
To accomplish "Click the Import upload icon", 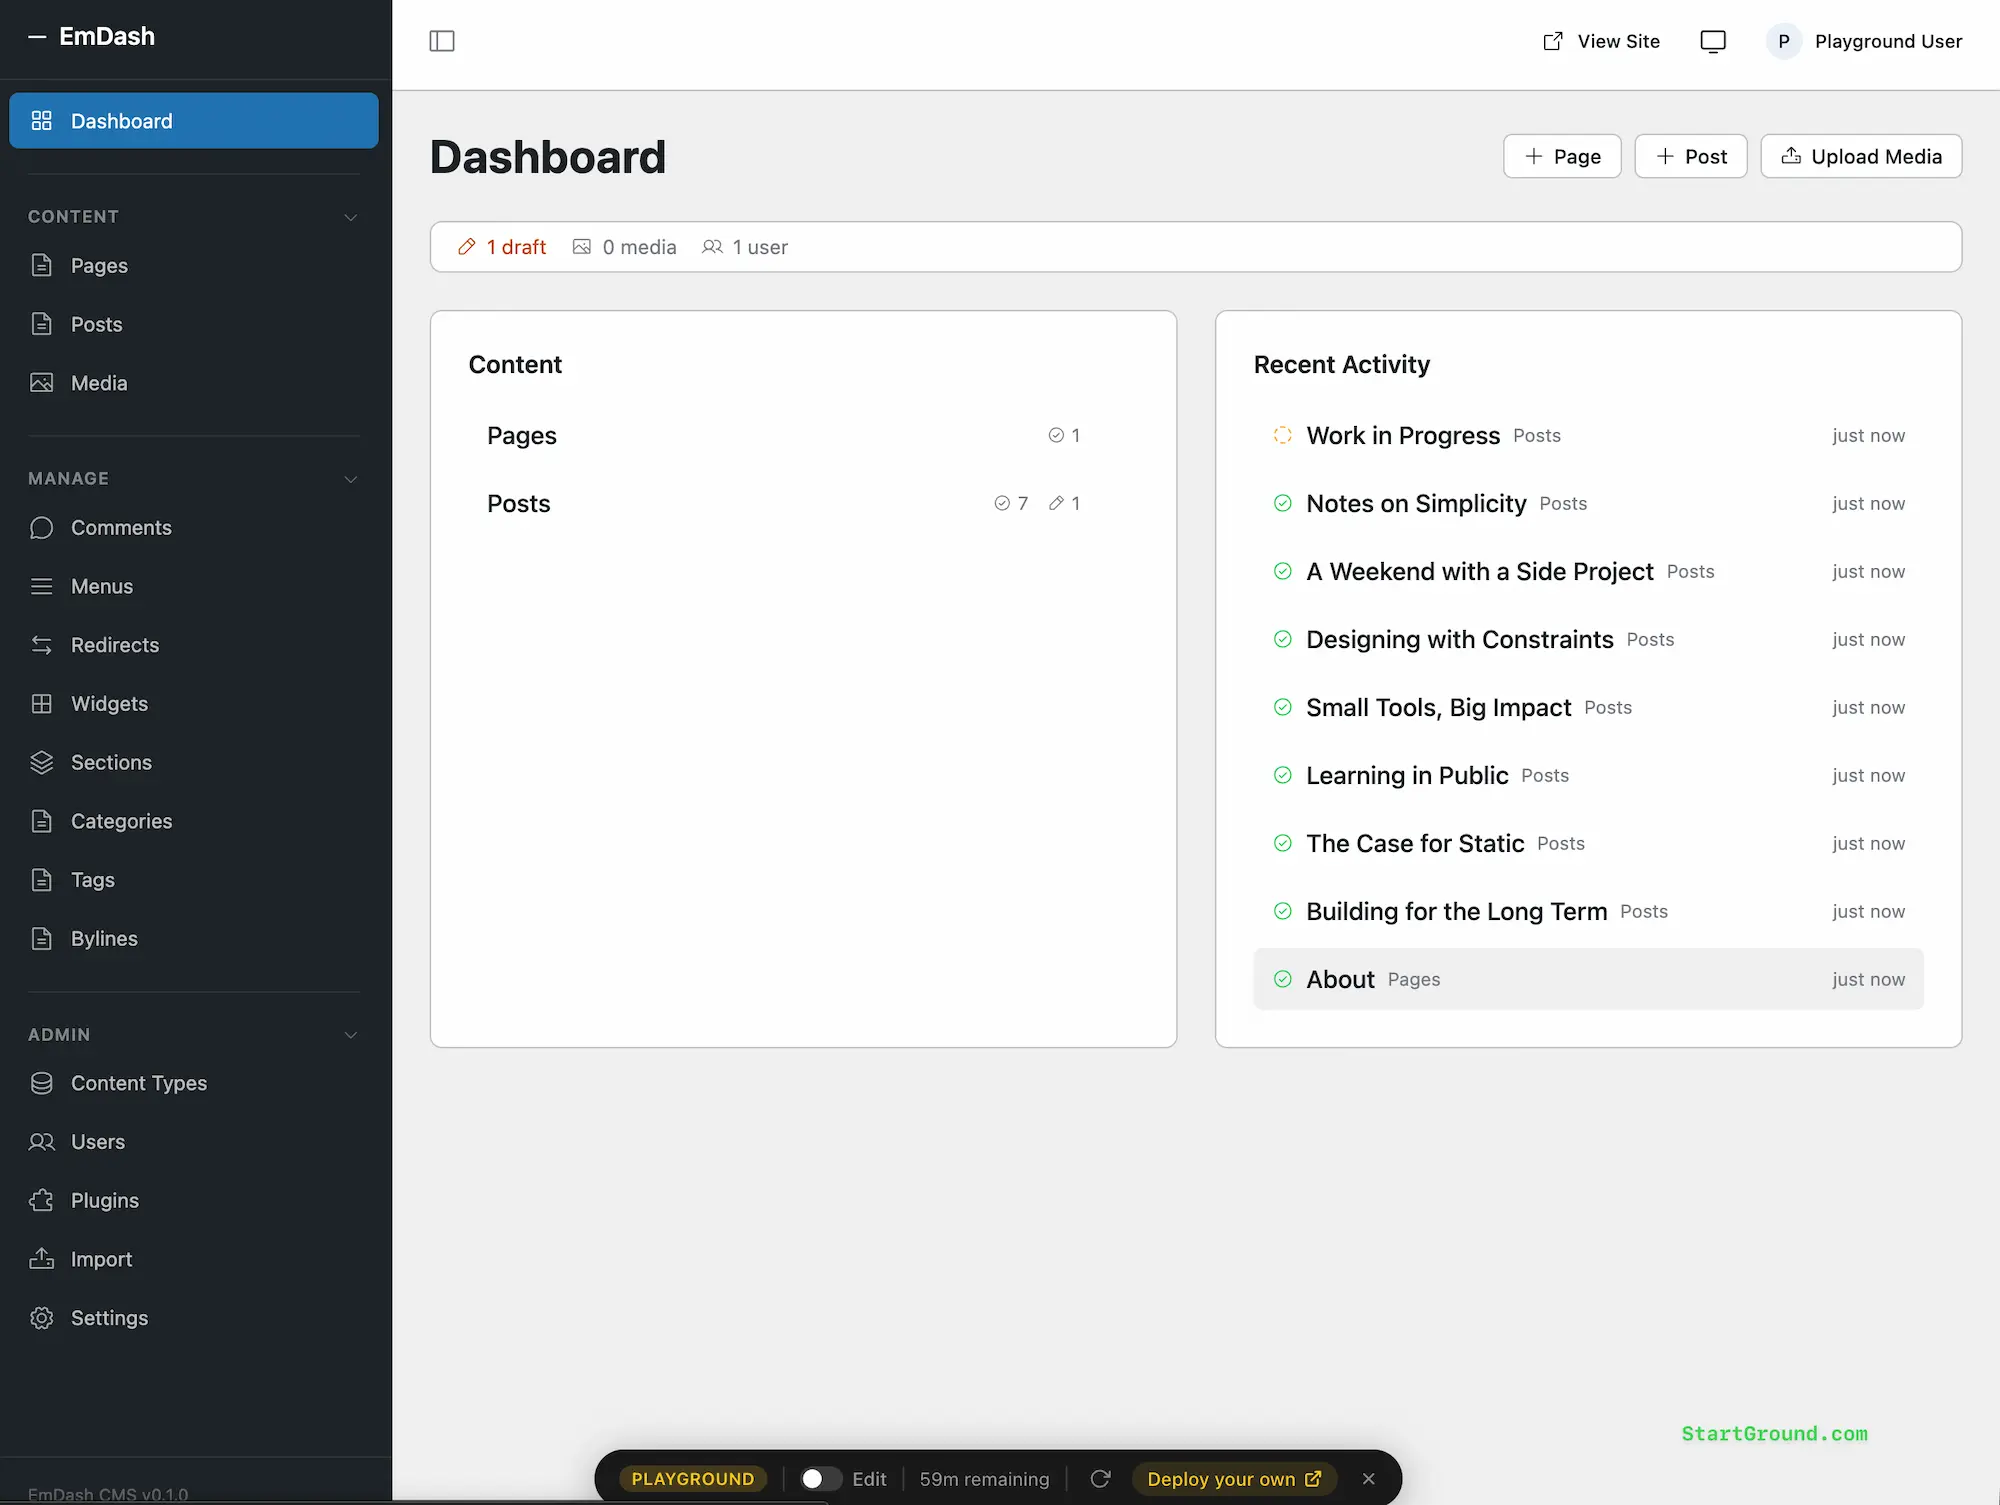I will (x=41, y=1258).
